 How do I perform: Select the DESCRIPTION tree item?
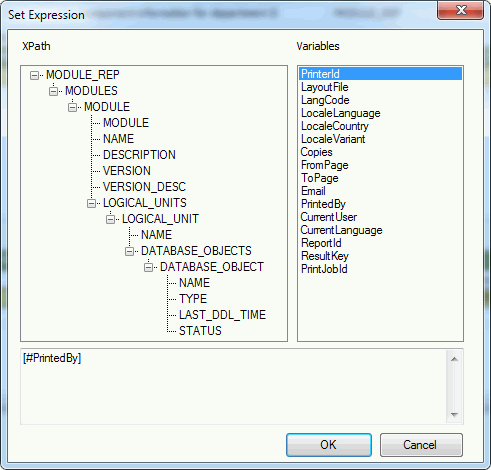[139, 155]
